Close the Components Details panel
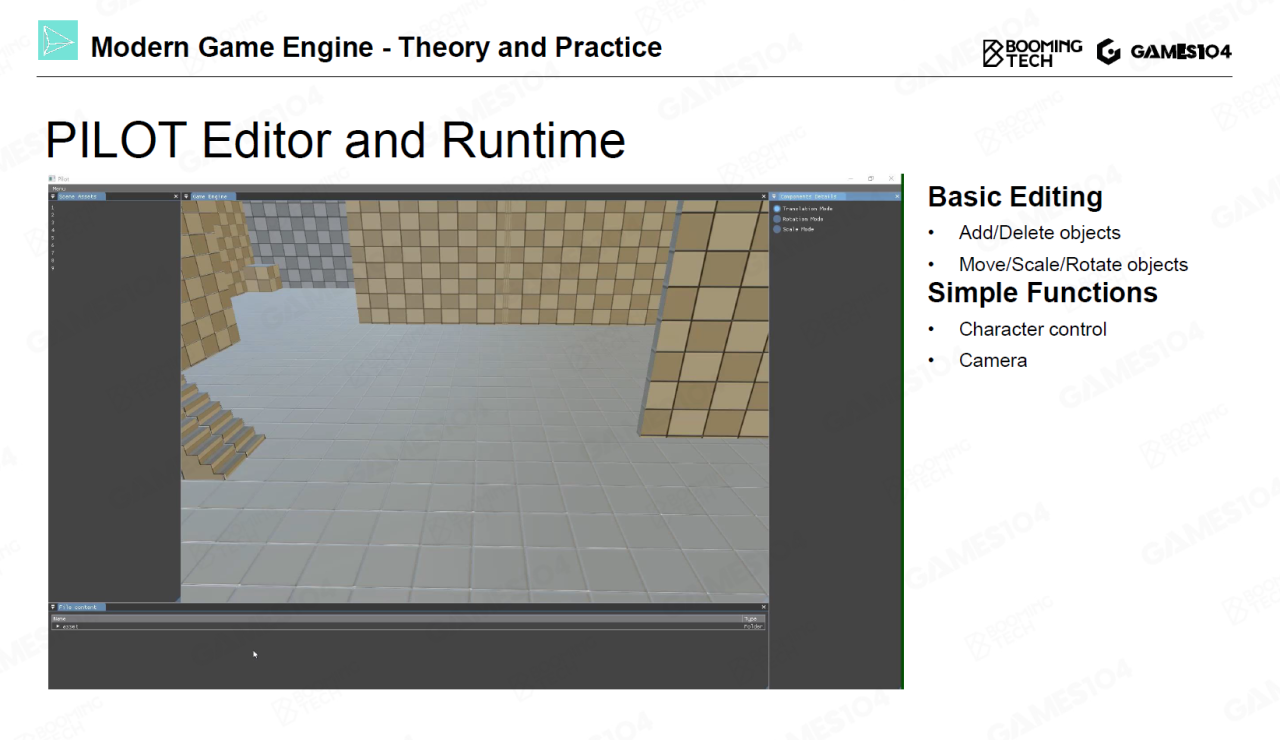The width and height of the screenshot is (1280, 740). pyautogui.click(x=897, y=197)
